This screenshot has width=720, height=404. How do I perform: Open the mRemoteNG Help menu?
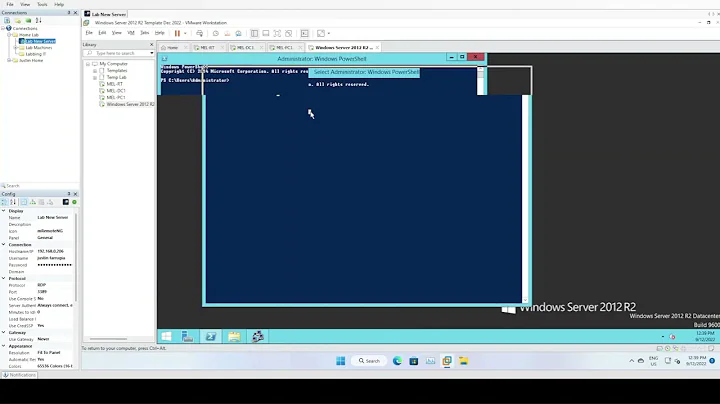point(59,4)
